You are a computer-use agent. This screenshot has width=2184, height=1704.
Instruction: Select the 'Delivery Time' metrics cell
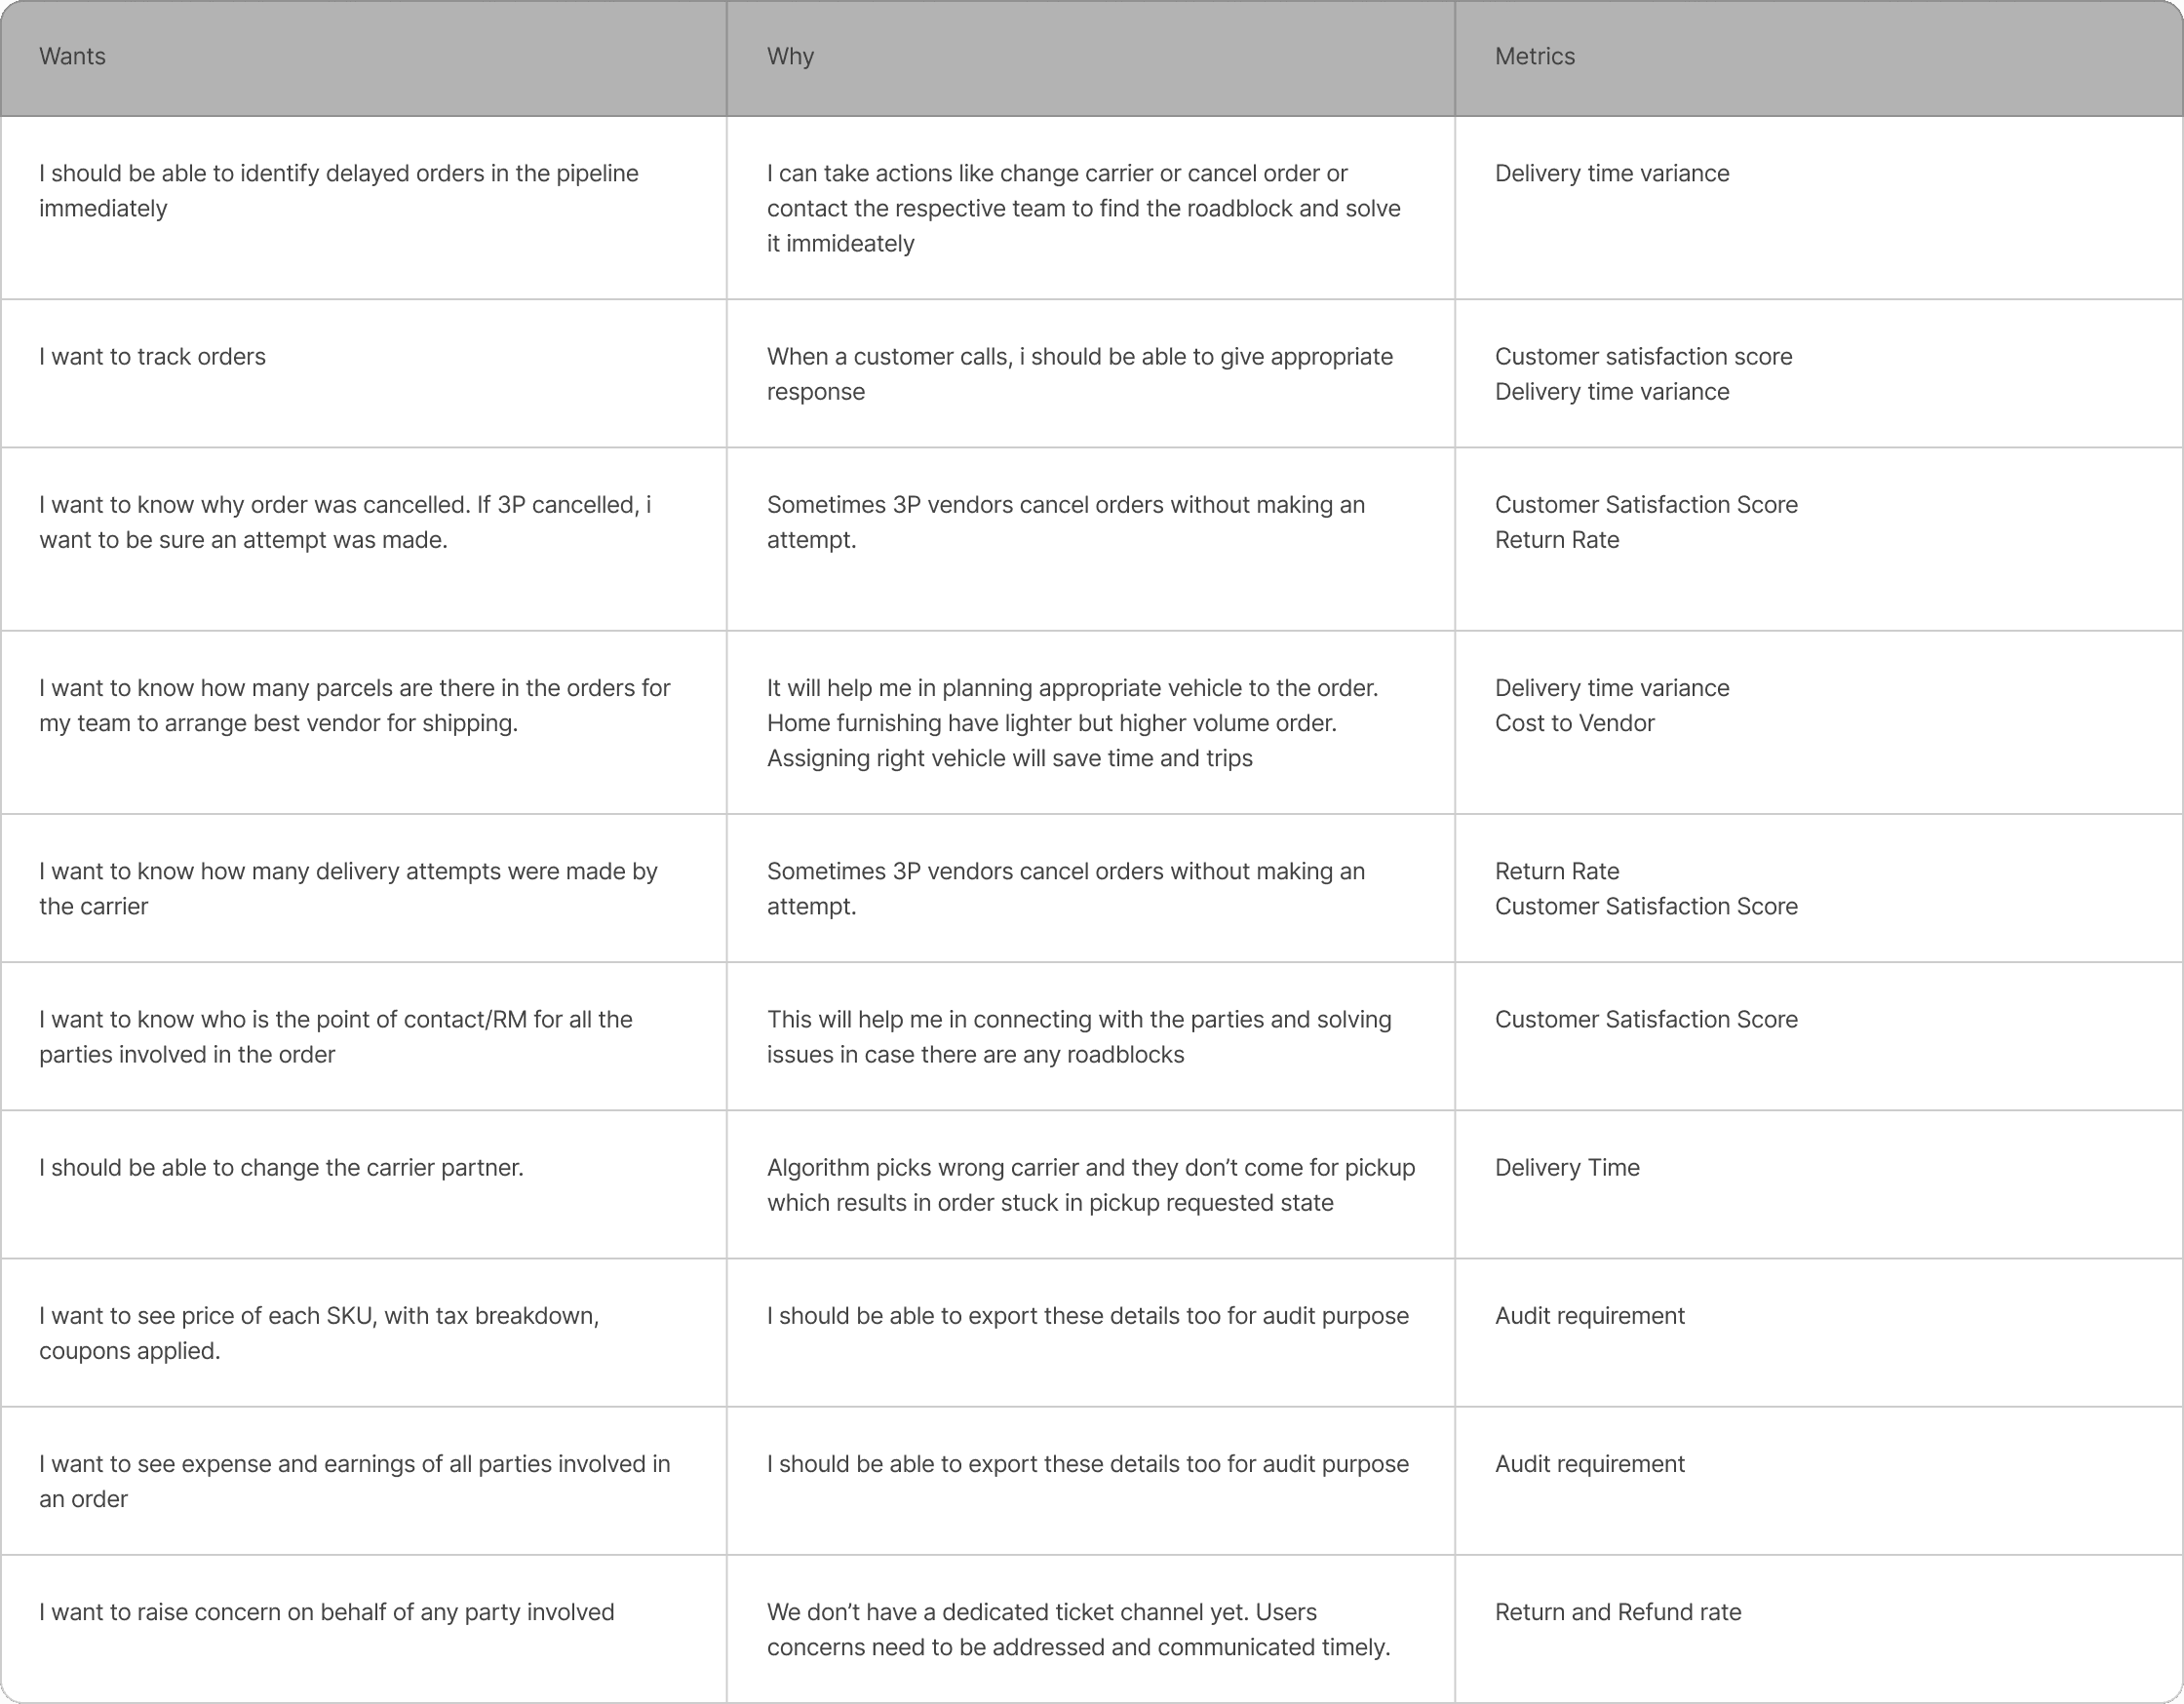tap(1819, 1184)
